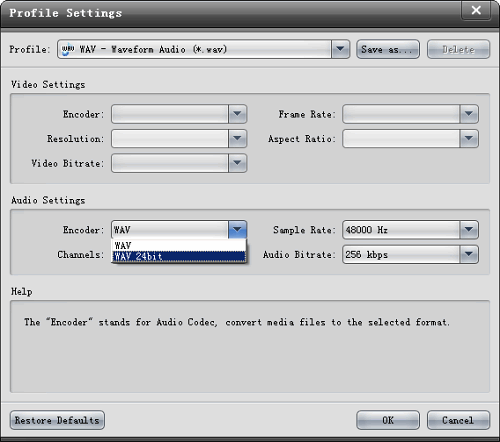Click the 256 kbps bitrate field
500x442 pixels.
coord(401,255)
